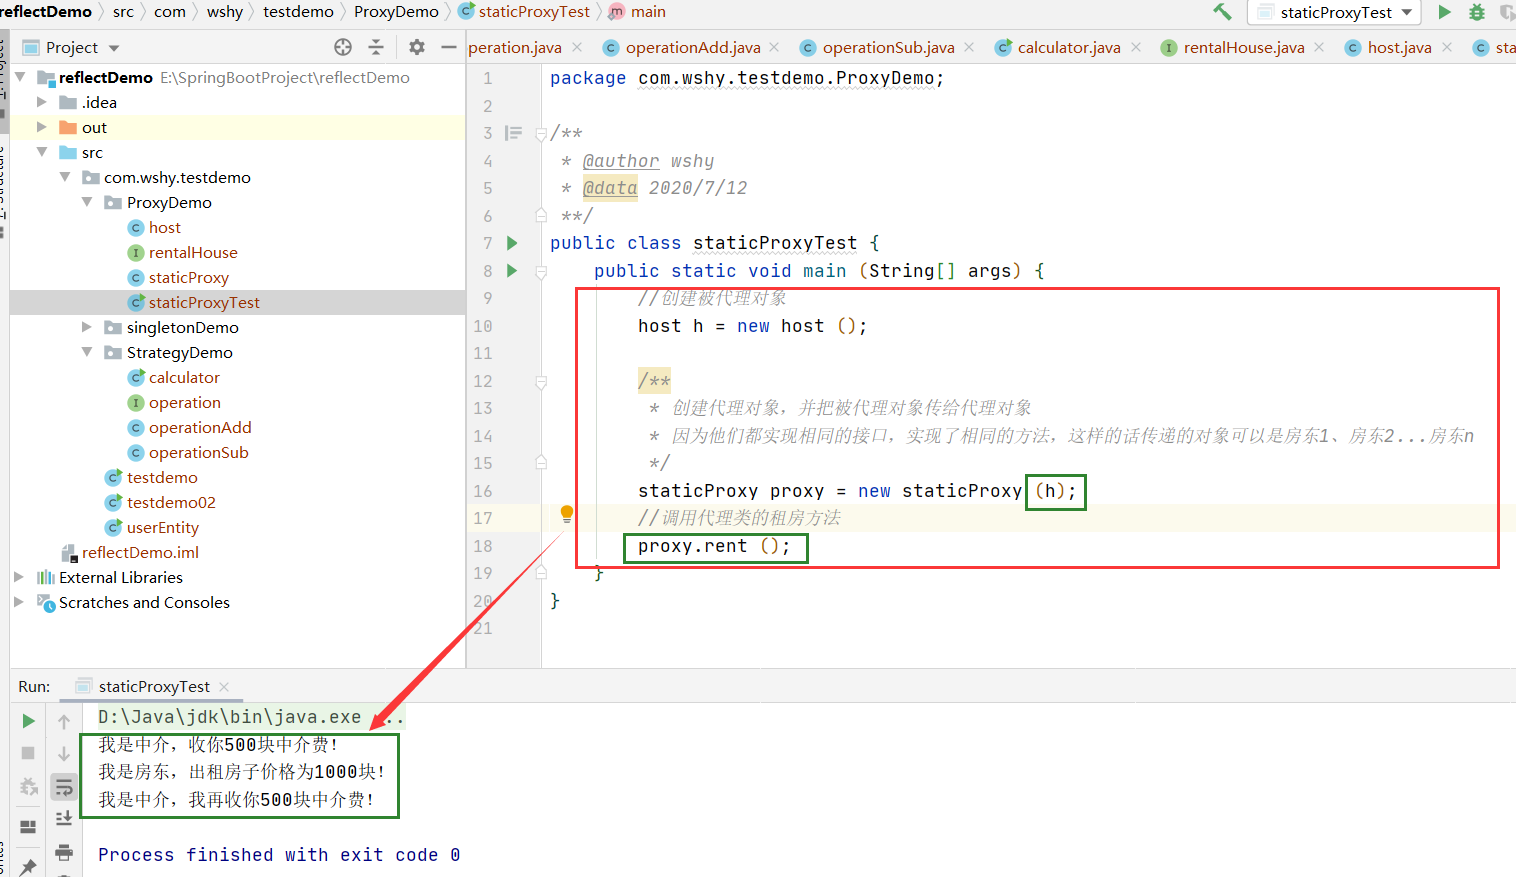Open operationAdd class in tree

point(200,427)
